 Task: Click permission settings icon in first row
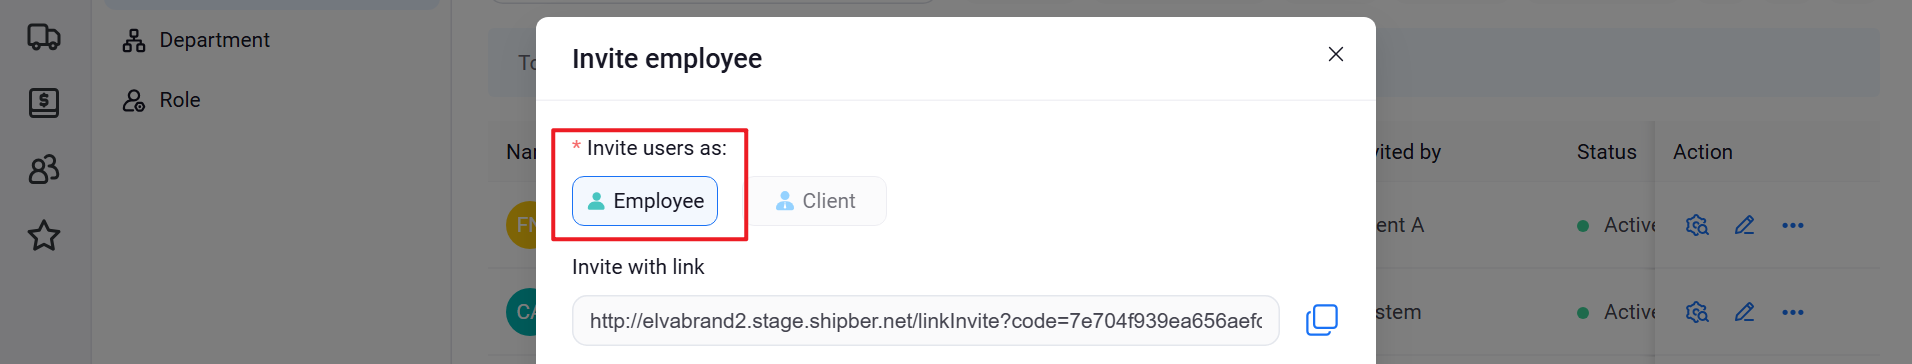point(1697,225)
